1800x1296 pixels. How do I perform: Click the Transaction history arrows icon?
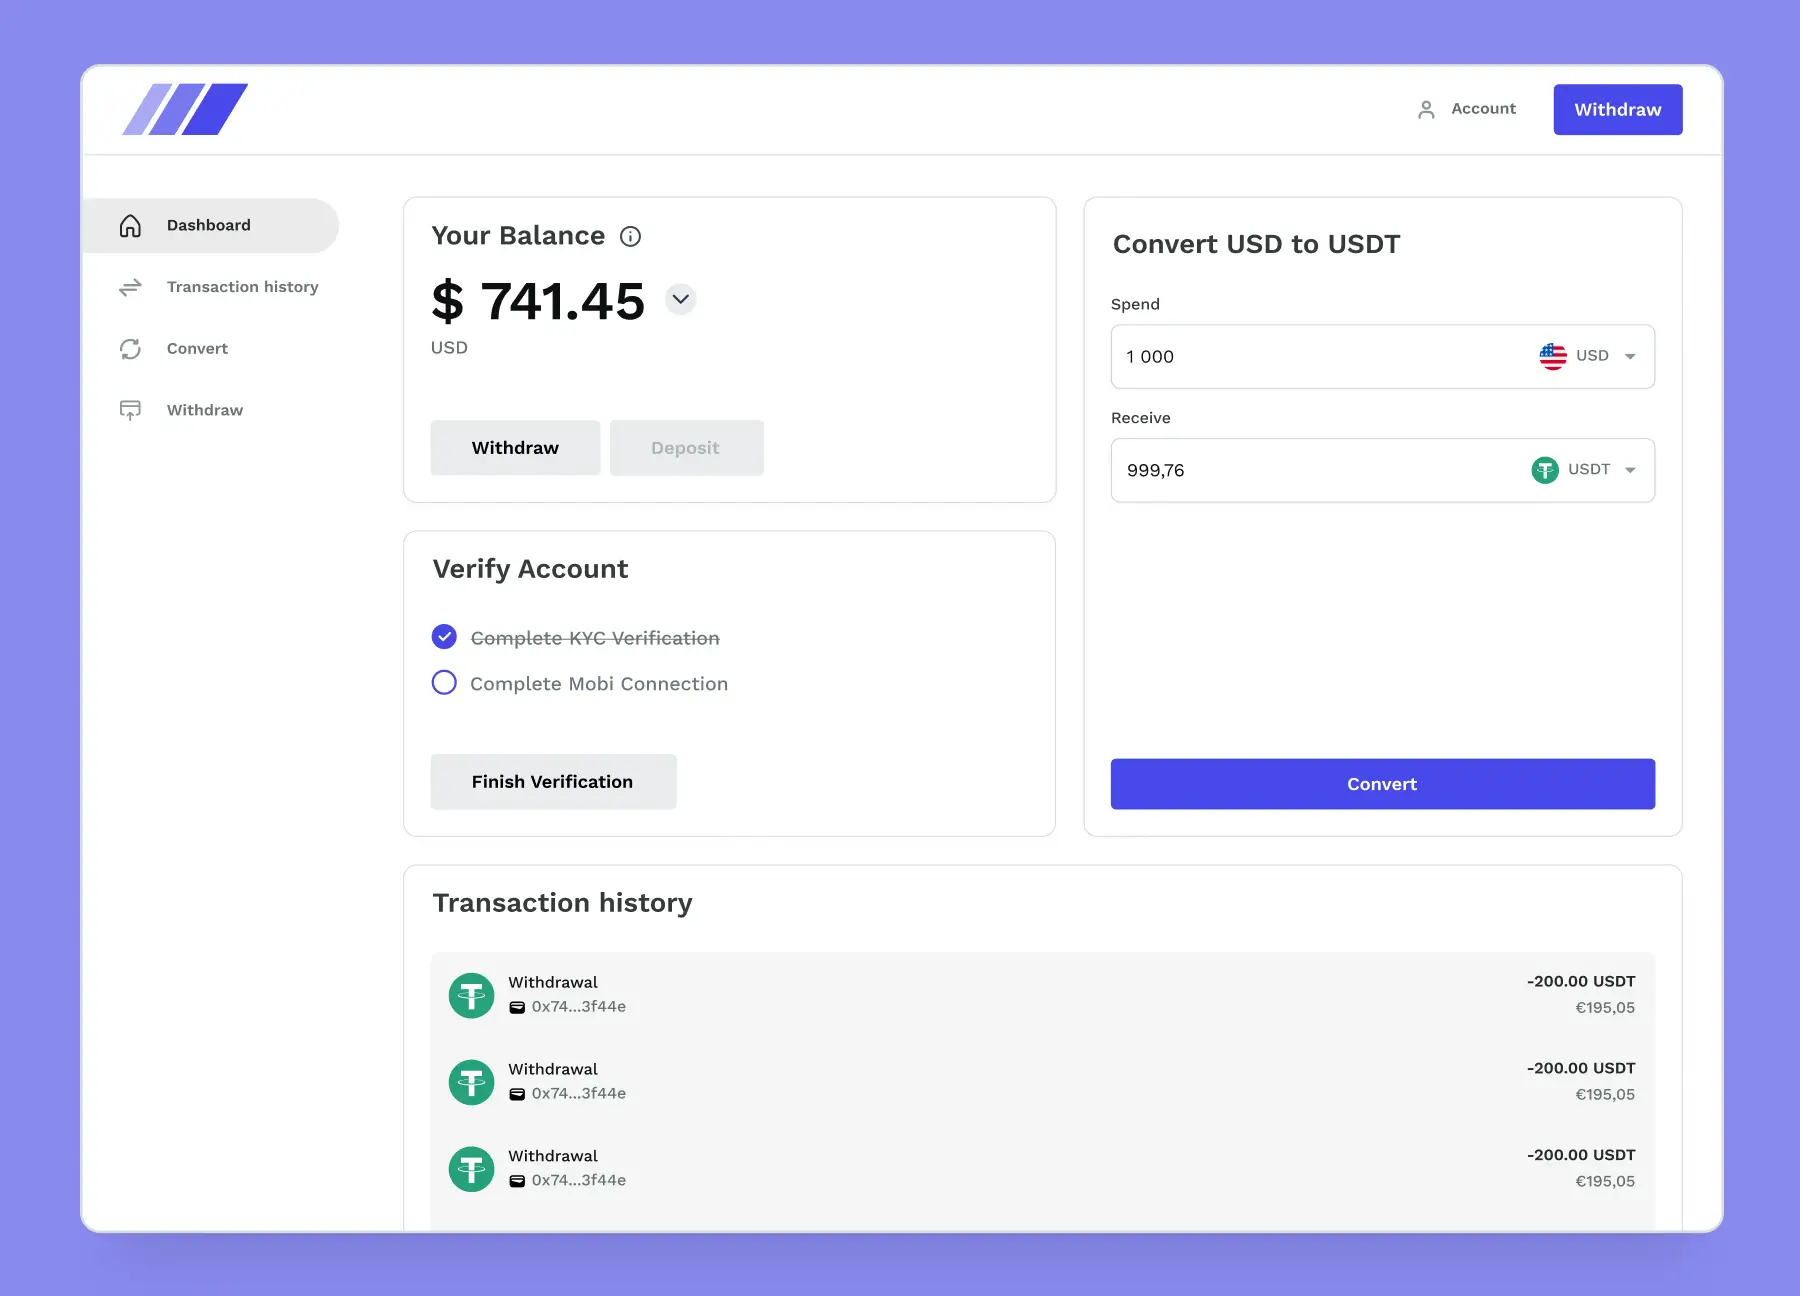click(x=130, y=287)
